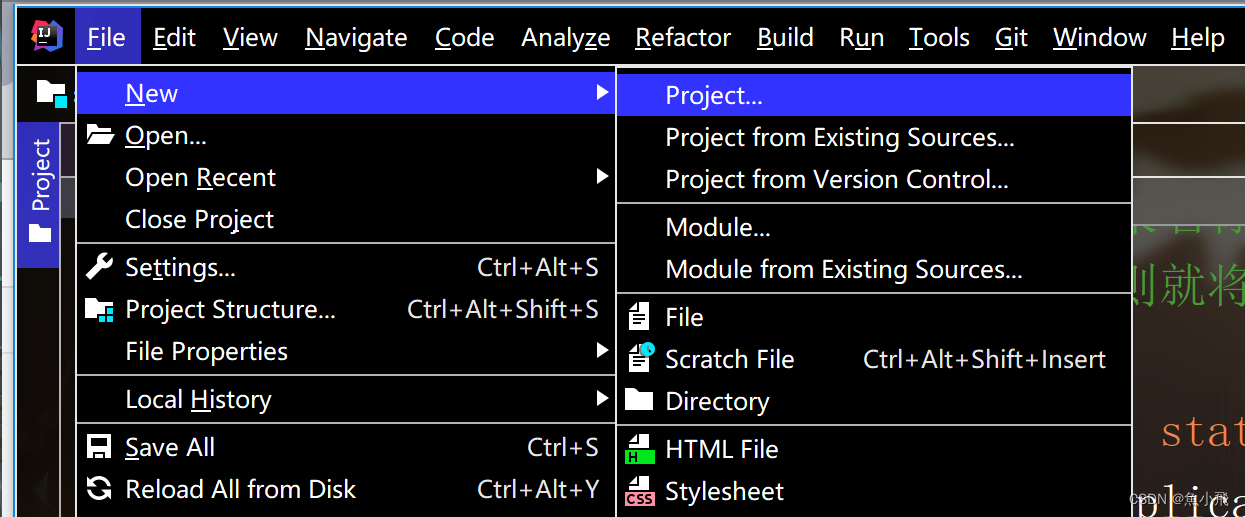Expand the File Properties submenu arrow

click(602, 351)
